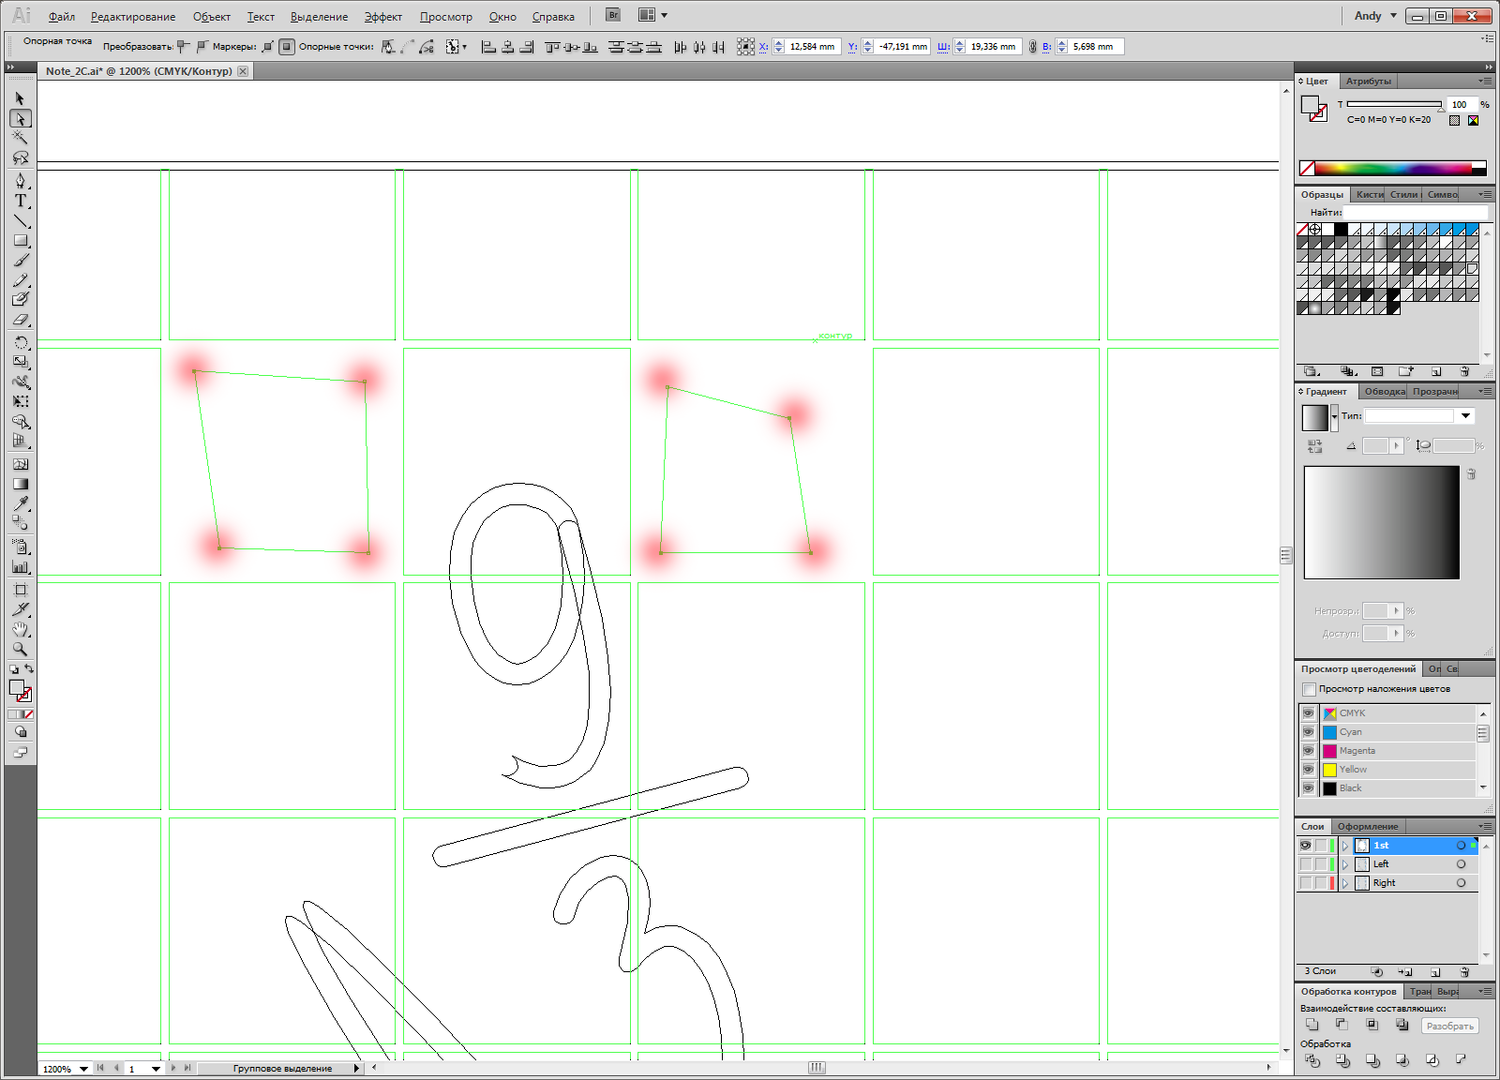
Task: Open the Справка menu
Action: [553, 17]
